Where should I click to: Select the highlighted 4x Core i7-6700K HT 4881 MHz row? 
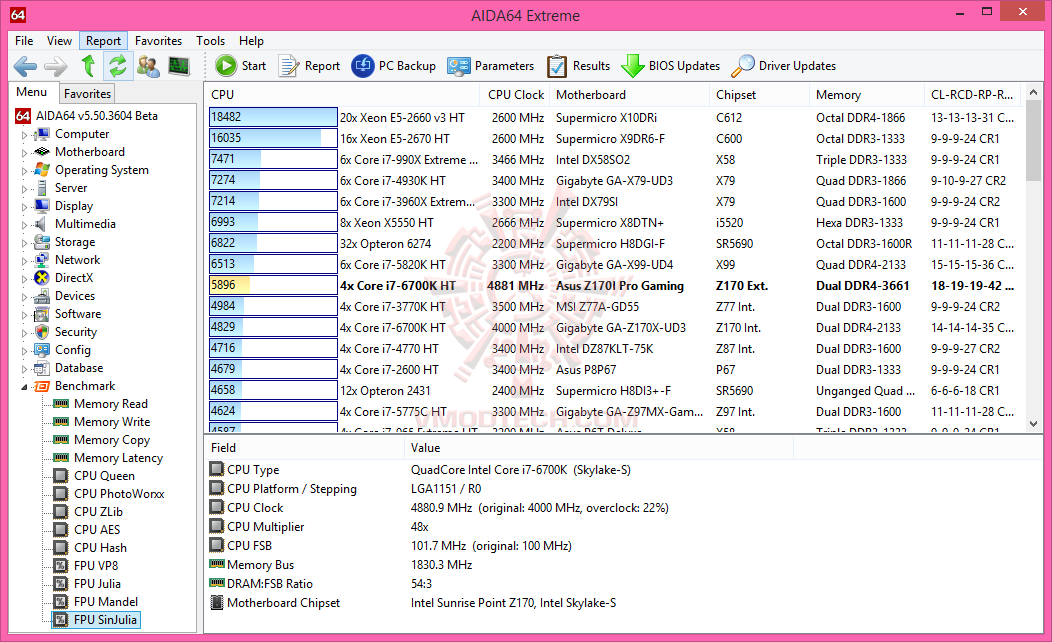(614, 286)
